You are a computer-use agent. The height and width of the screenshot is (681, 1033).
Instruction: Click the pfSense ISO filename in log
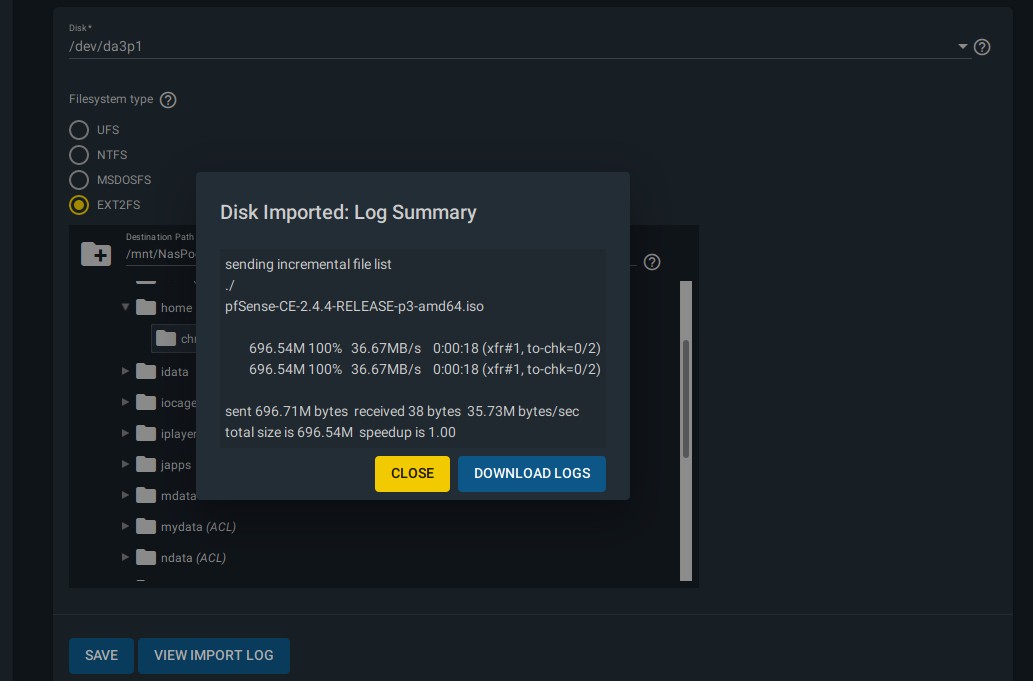click(354, 306)
